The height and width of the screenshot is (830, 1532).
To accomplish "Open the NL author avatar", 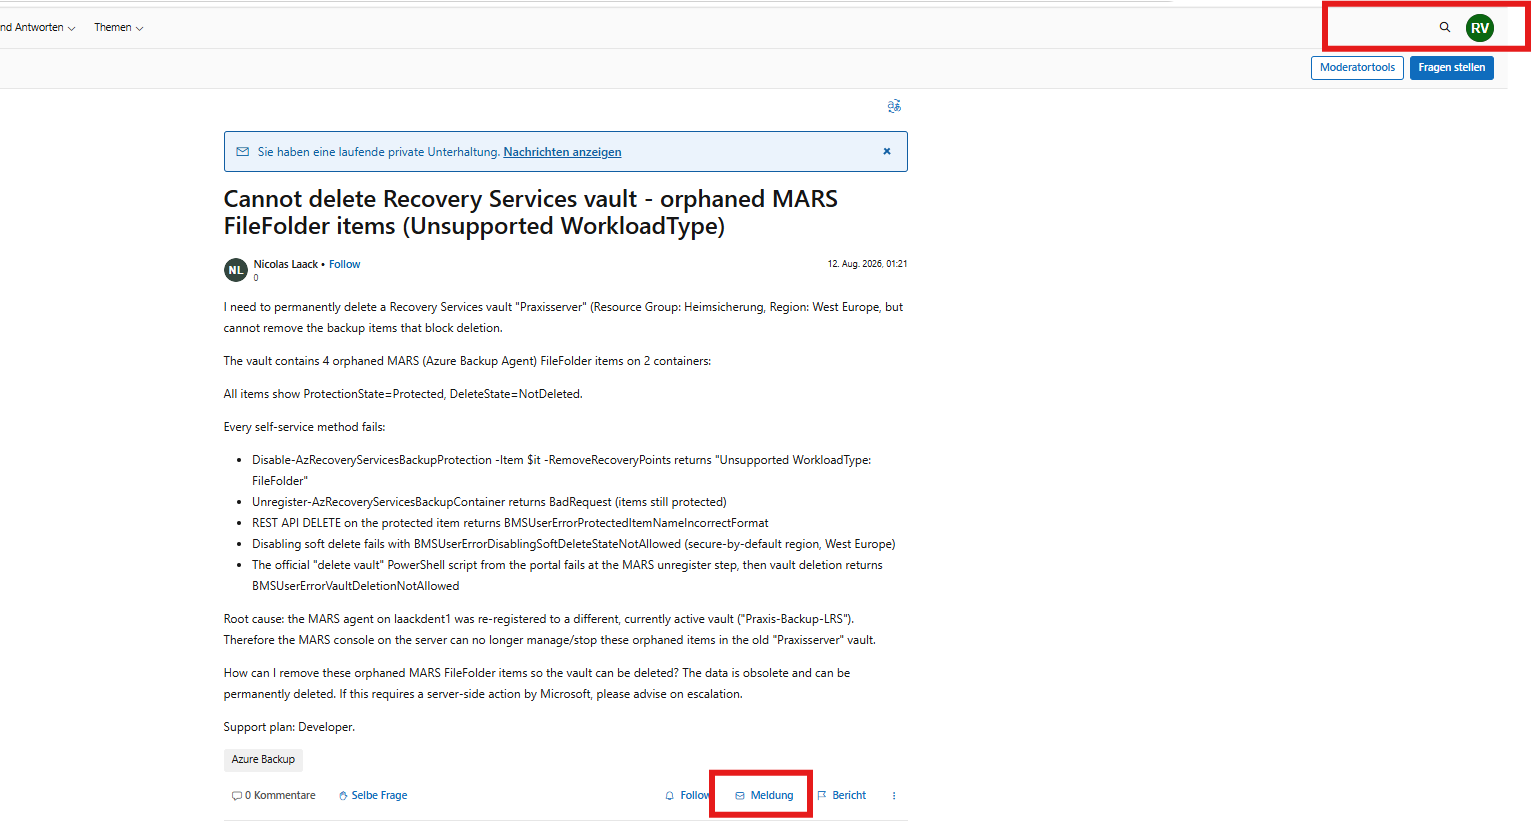I will tap(235, 270).
